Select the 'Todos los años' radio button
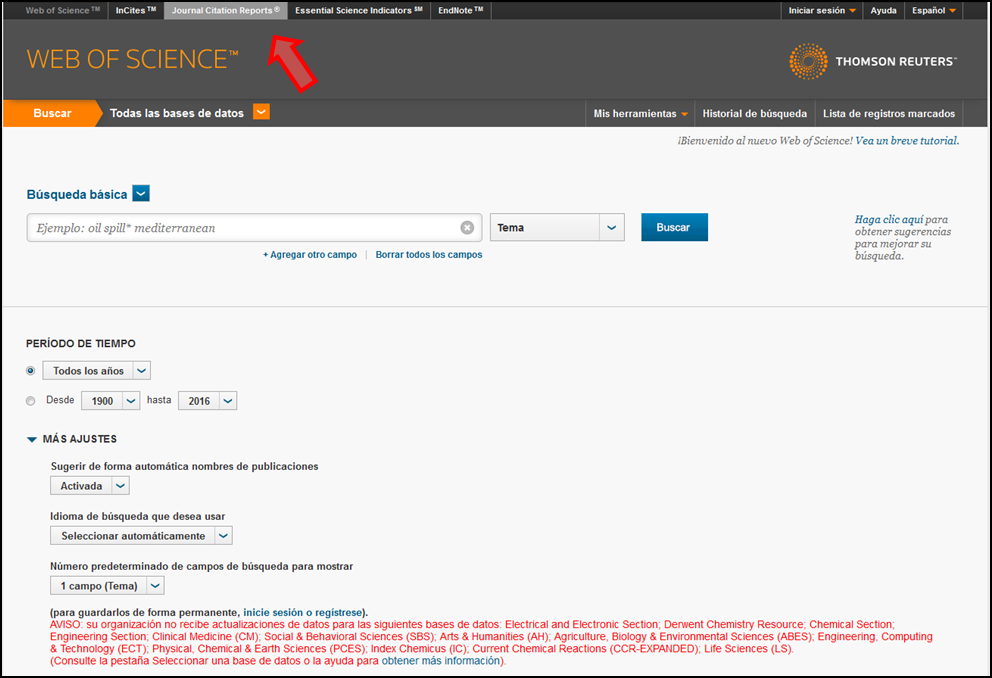Screen dimensions: 992x678 30,371
